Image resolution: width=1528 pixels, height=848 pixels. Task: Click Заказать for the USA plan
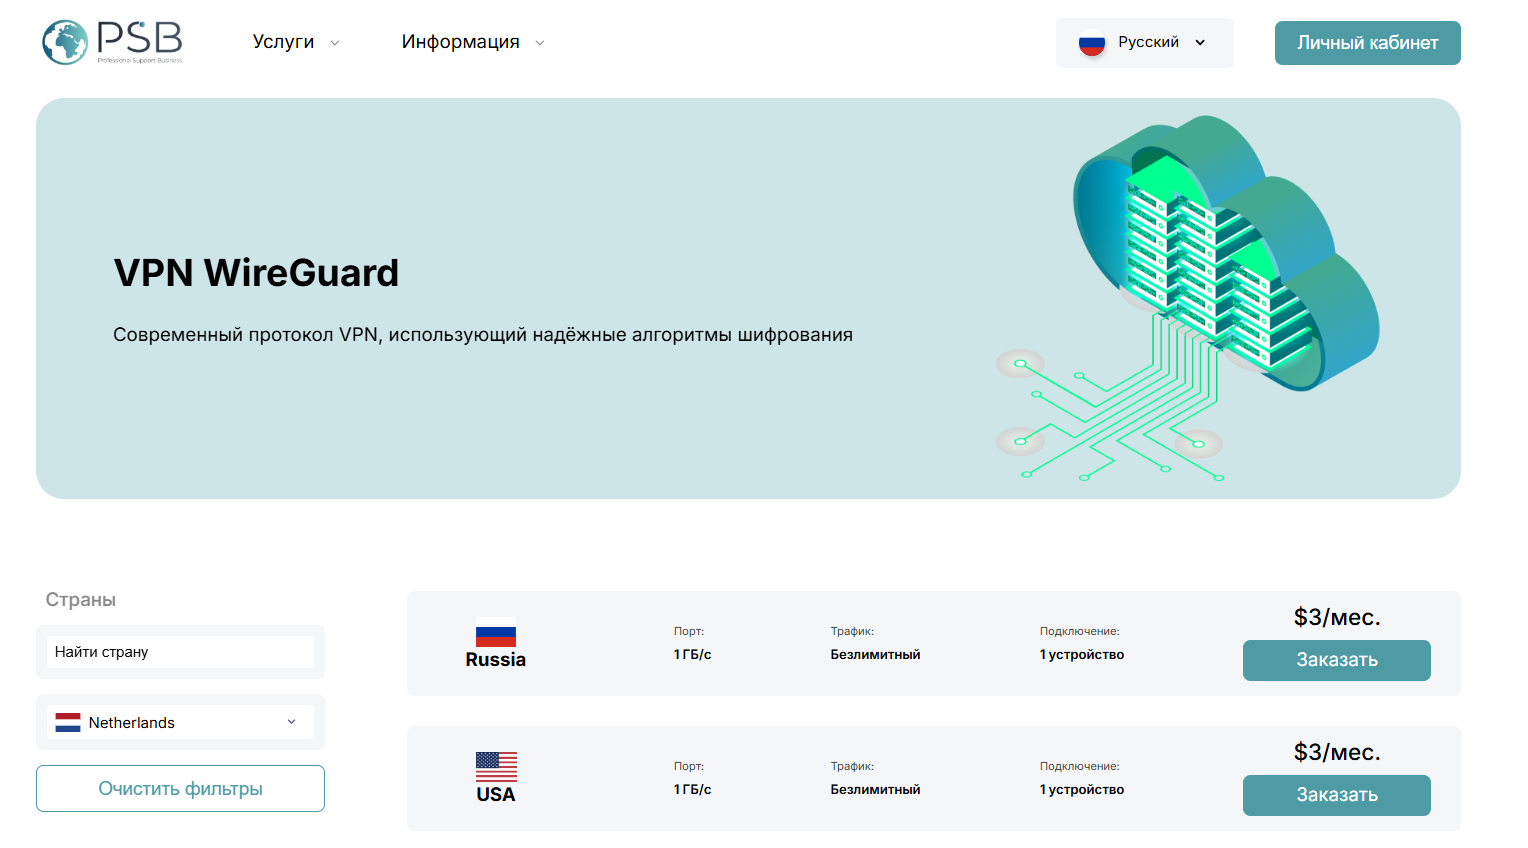point(1337,795)
